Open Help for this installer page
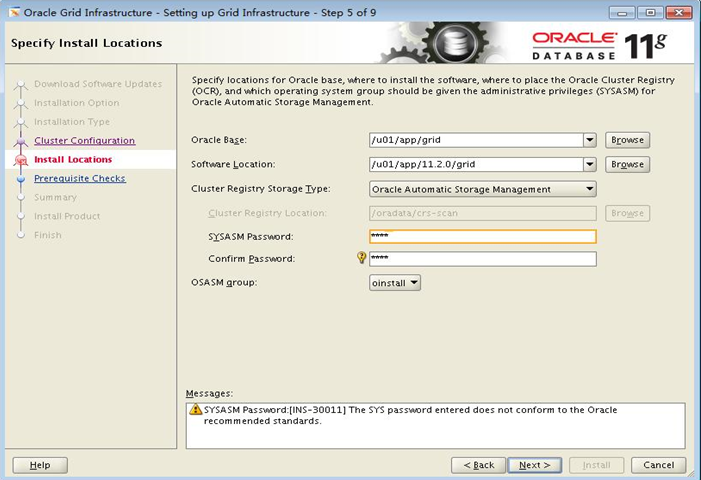Screen dimensions: 701x480 tap(40, 465)
